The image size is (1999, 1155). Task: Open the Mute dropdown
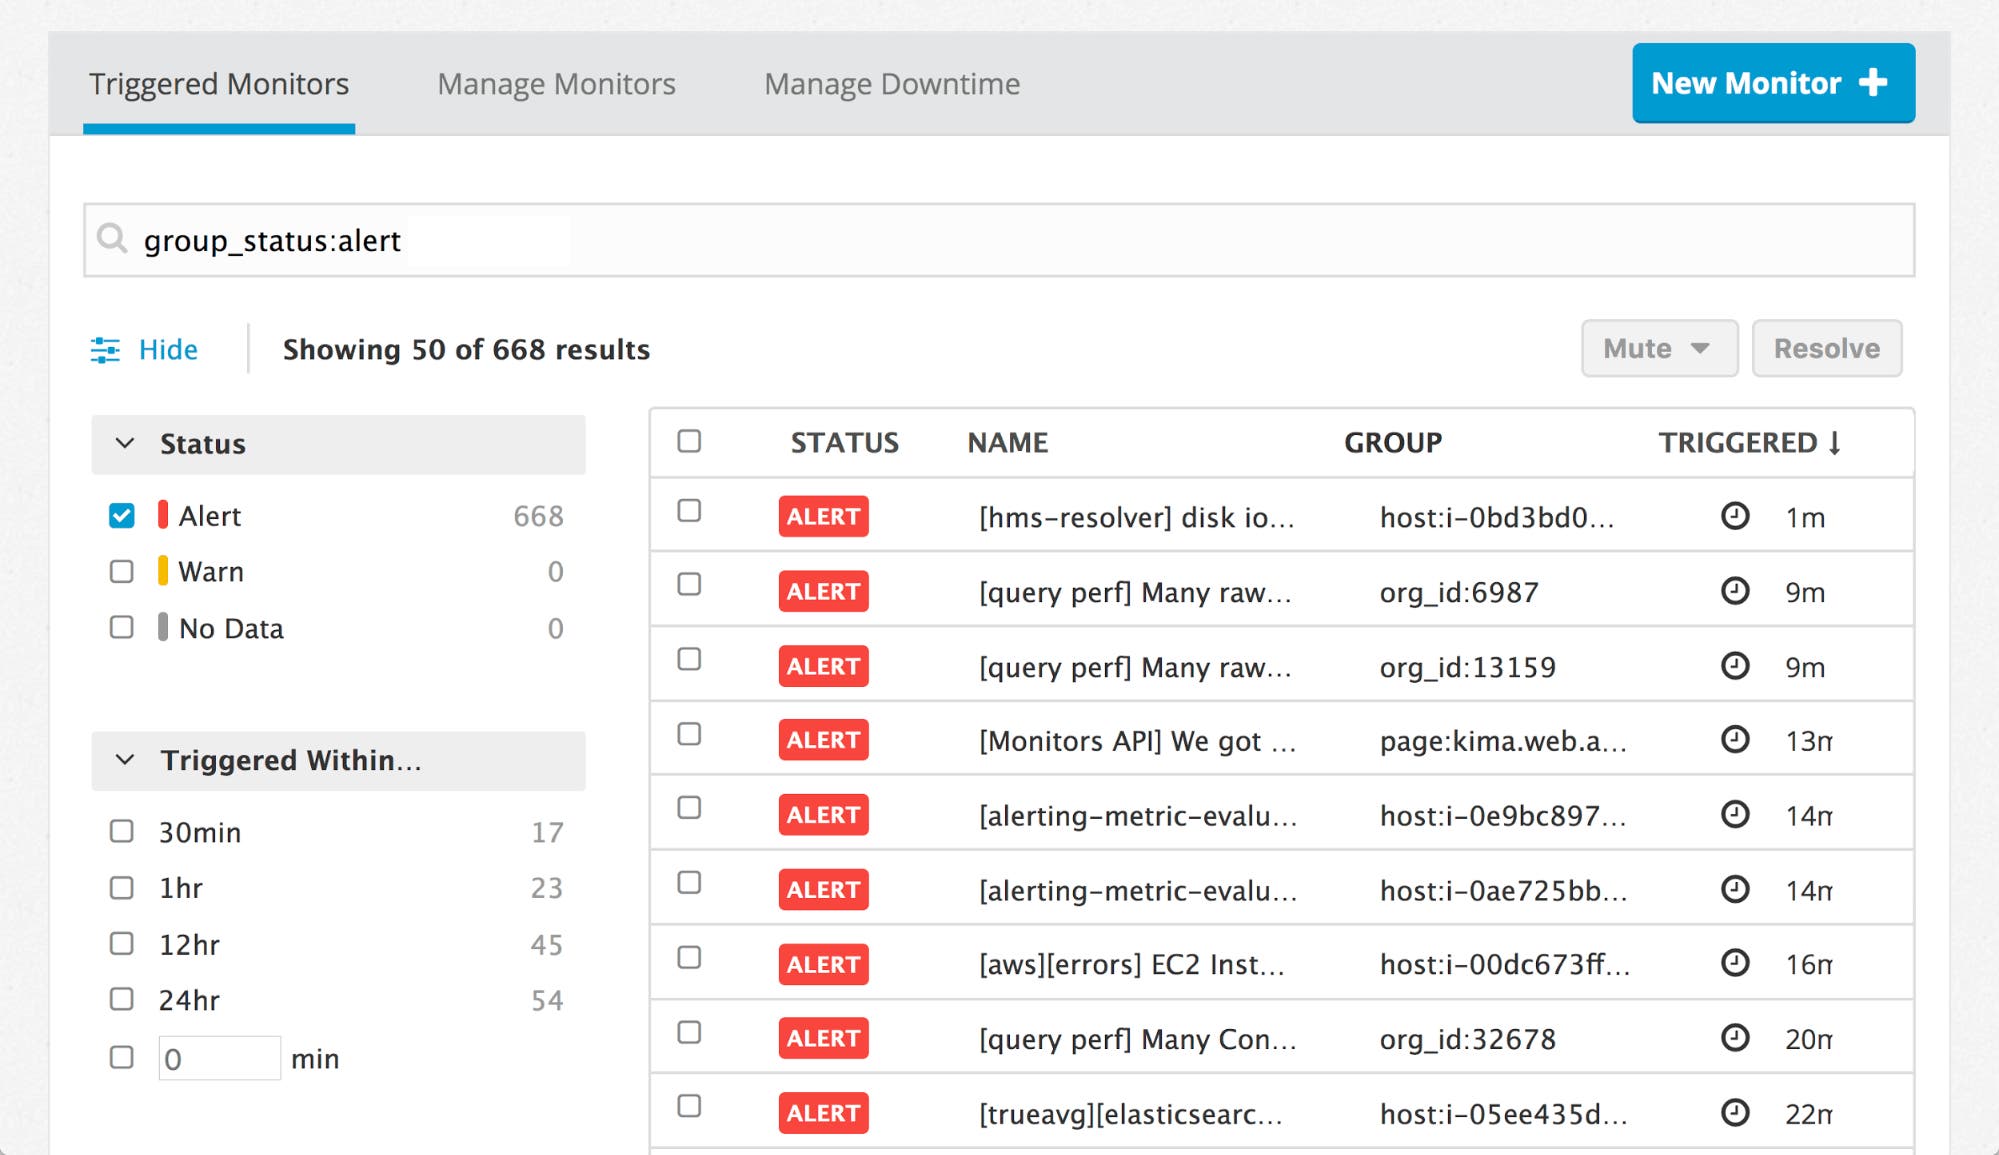point(1658,349)
